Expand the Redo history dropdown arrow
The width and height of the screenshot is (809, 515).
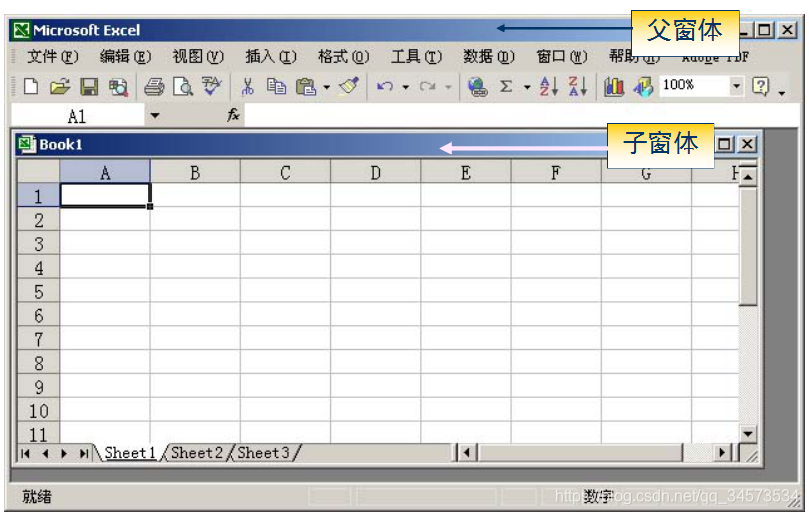pyautogui.click(x=448, y=87)
